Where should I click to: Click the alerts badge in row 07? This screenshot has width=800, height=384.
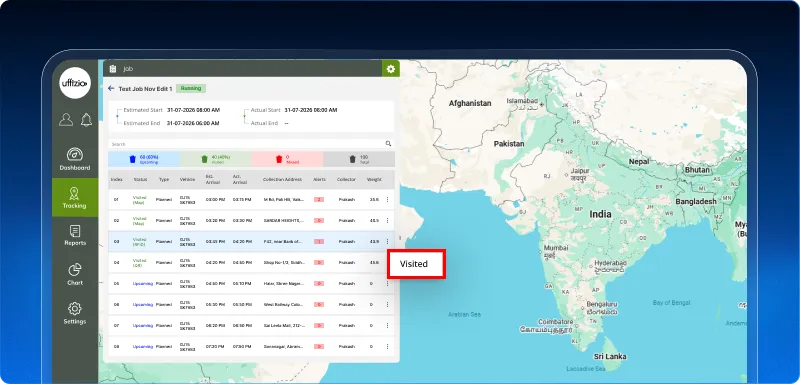pos(319,325)
